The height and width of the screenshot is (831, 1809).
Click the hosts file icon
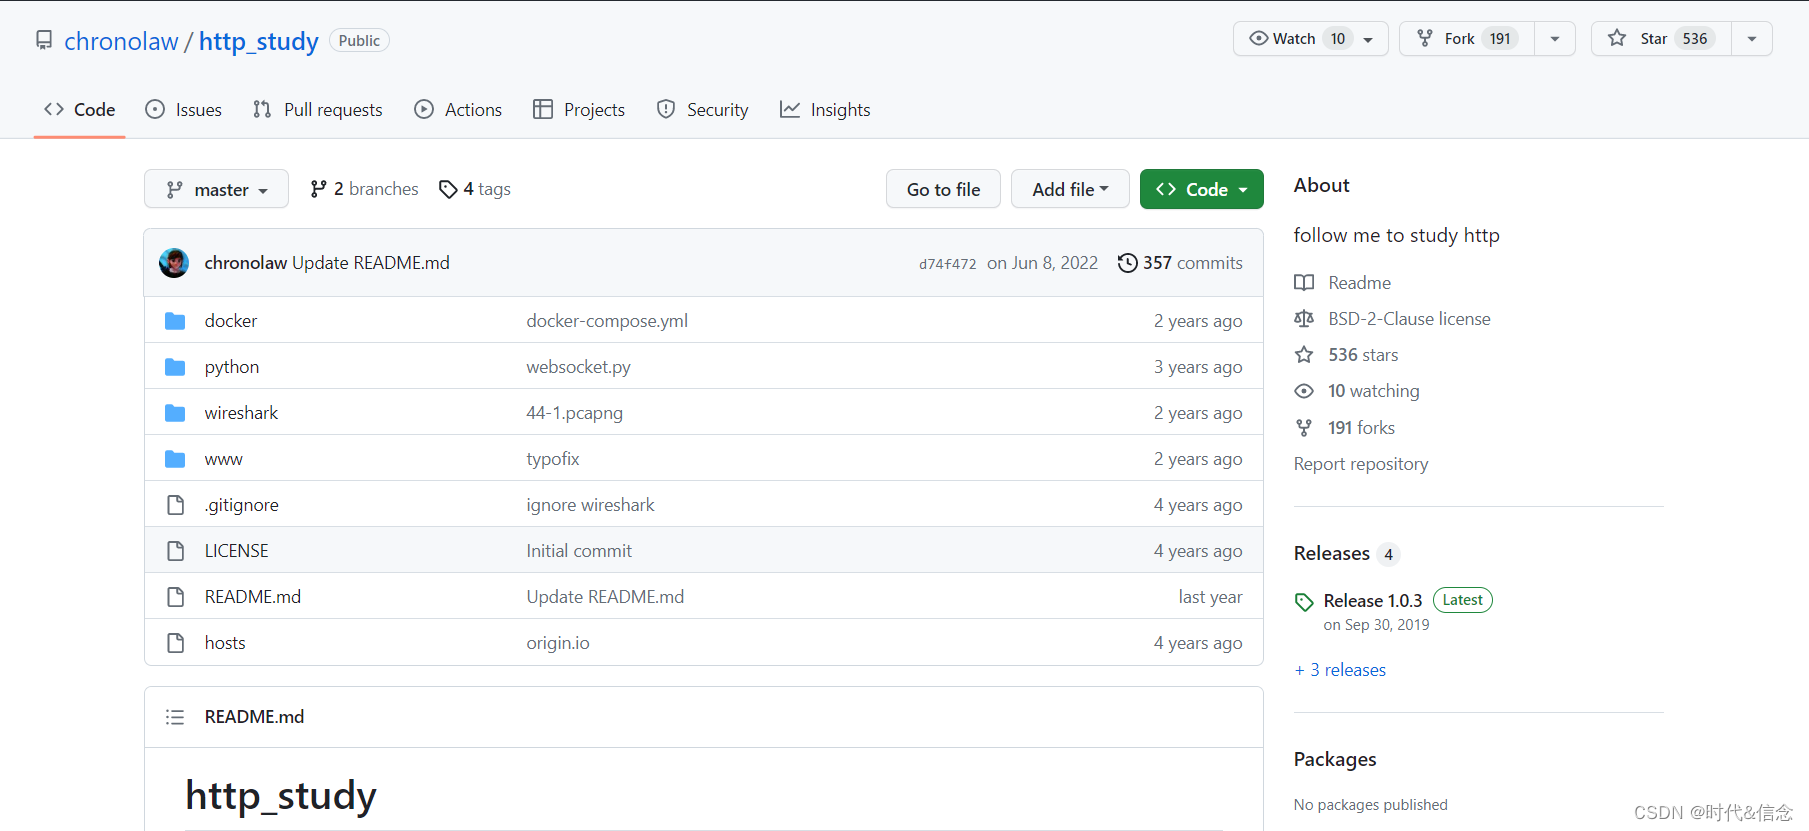click(x=176, y=643)
